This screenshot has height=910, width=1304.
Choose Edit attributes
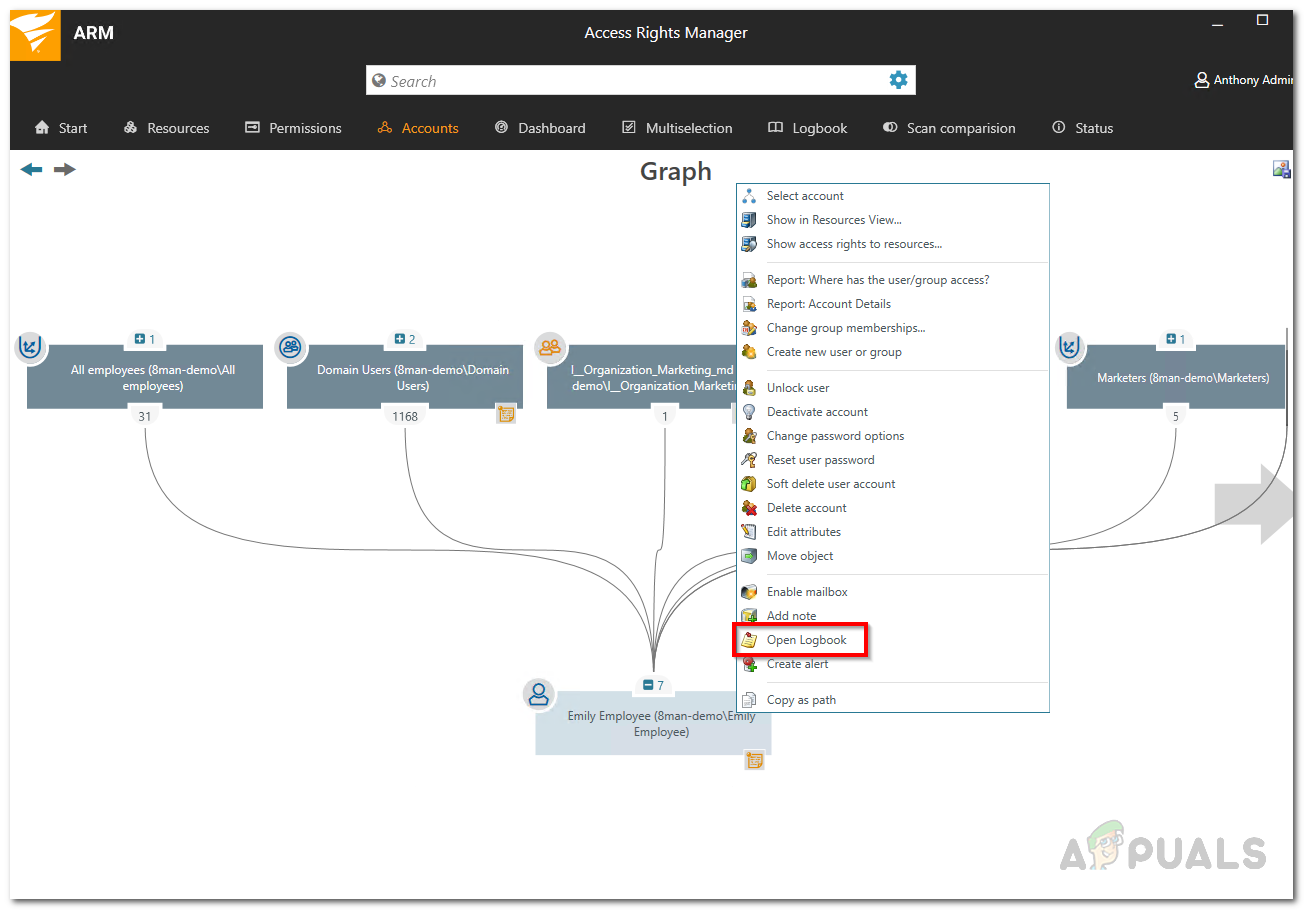[893, 532]
